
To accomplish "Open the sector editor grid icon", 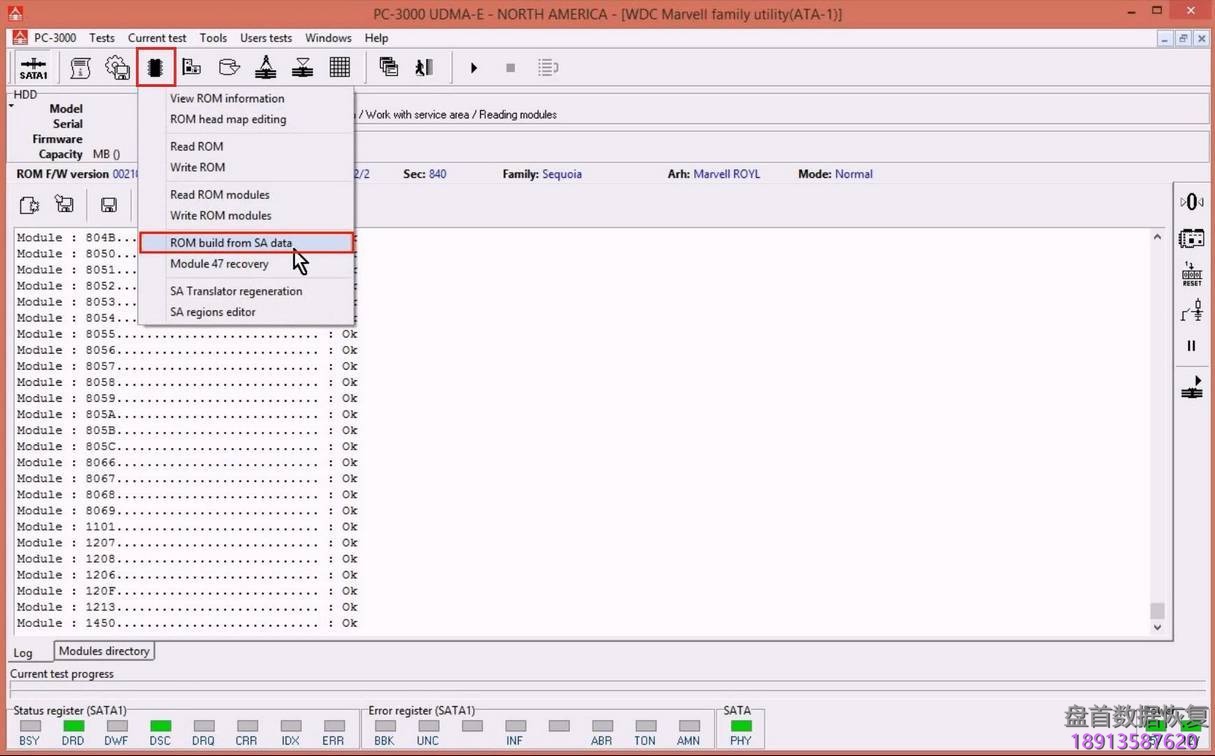I will click(339, 67).
